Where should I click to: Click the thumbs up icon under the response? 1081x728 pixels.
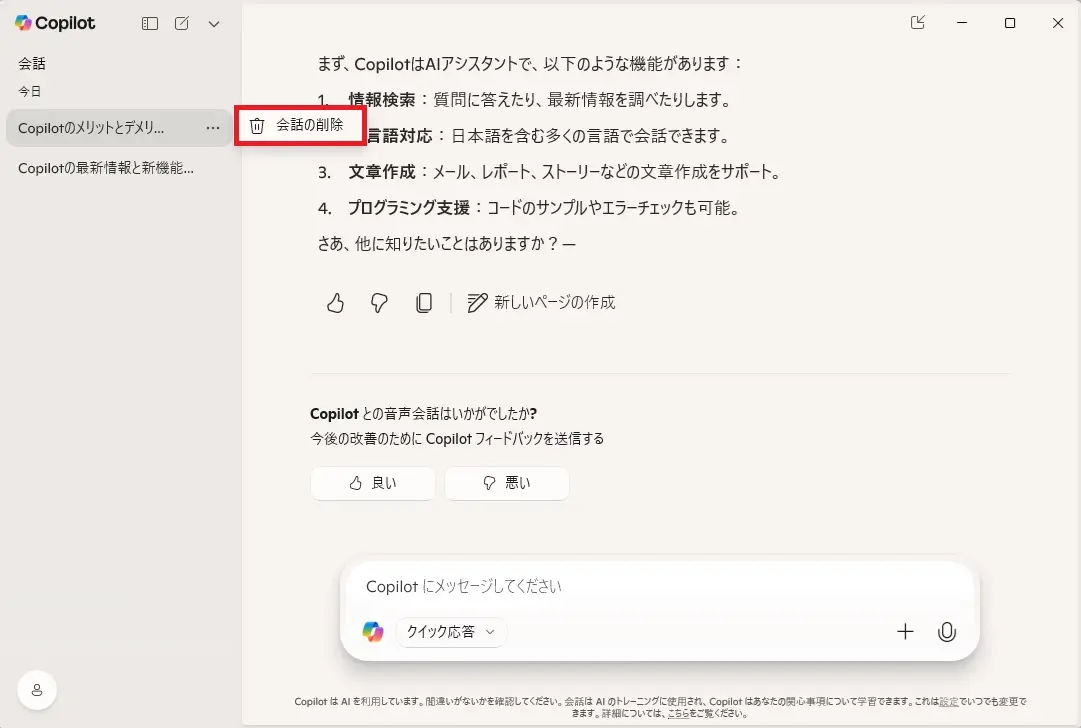click(x=336, y=303)
